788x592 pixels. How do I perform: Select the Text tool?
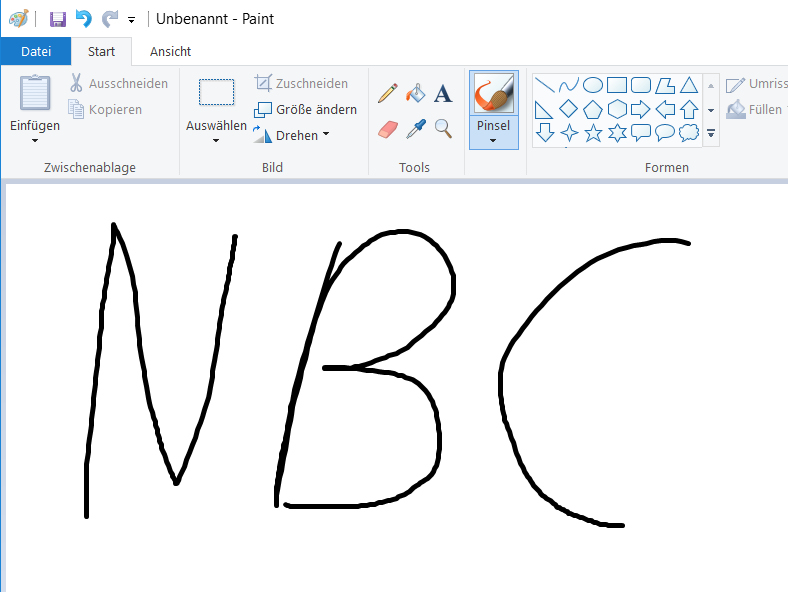point(443,93)
